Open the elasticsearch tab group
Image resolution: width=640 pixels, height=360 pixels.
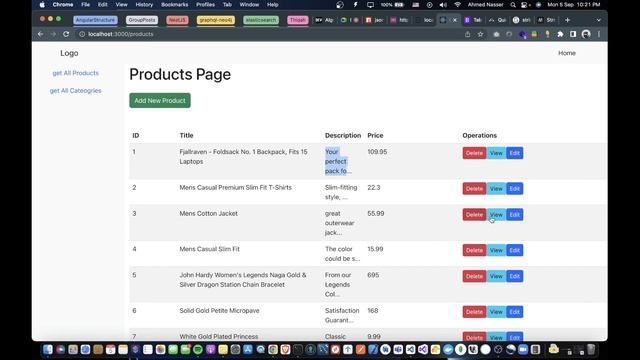click(261, 20)
